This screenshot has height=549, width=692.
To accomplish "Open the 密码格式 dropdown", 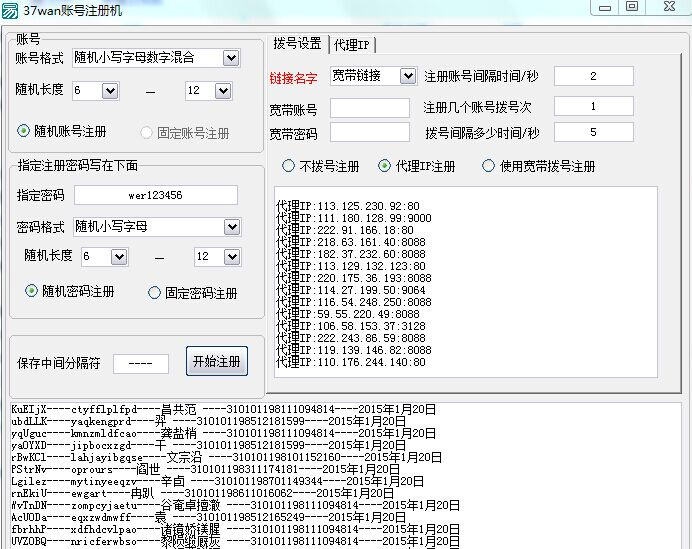I will pyautogui.click(x=232, y=227).
